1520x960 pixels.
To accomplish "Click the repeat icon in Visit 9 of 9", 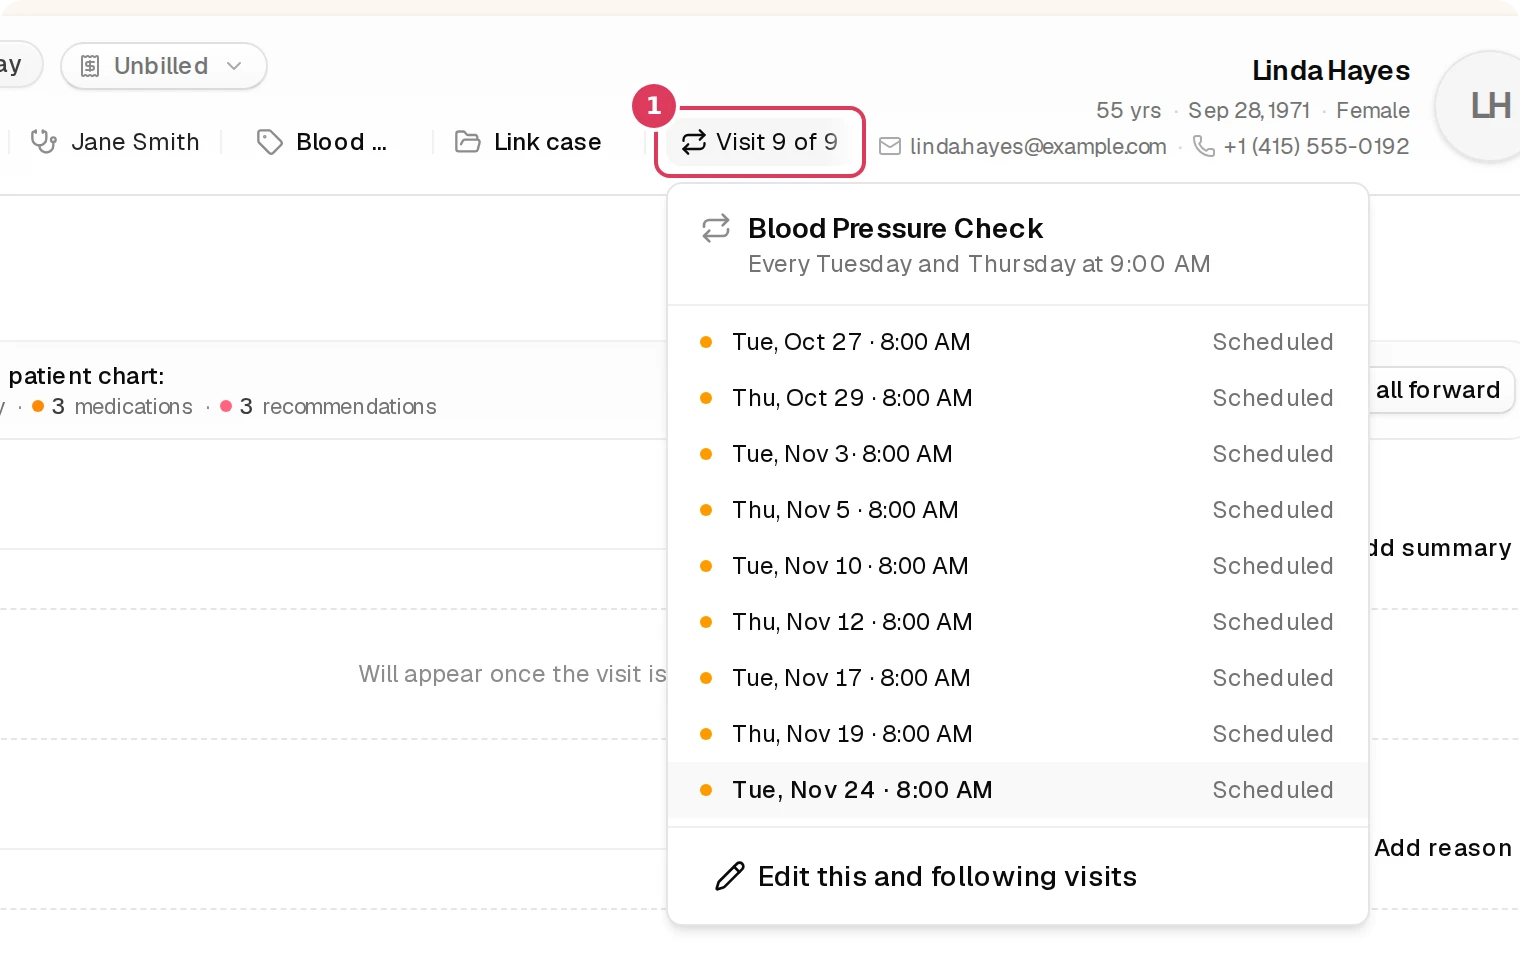I will click(x=694, y=142).
